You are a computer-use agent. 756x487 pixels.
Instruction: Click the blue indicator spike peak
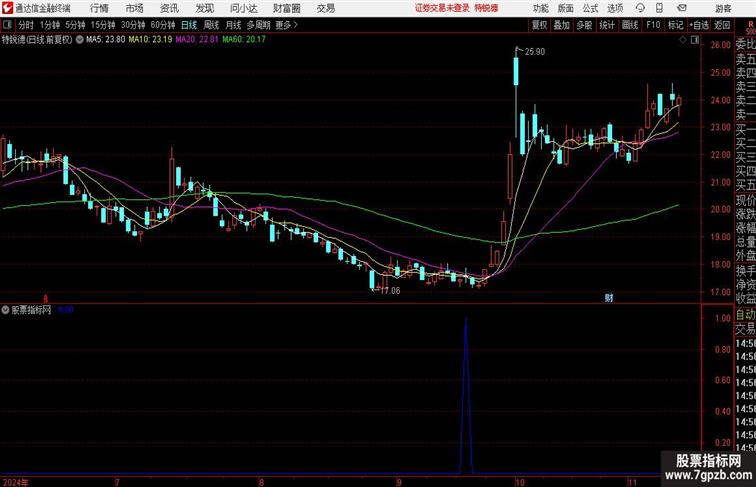pyautogui.click(x=466, y=319)
